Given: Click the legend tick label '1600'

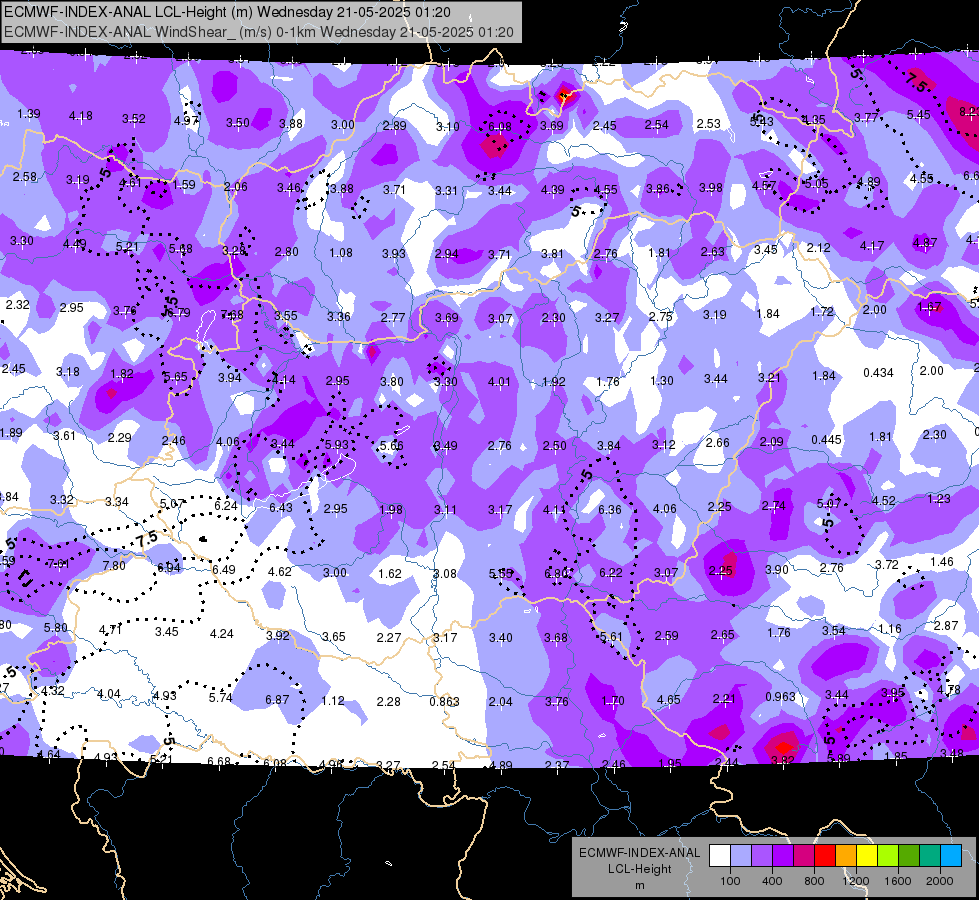Looking at the screenshot, I should coord(898,881).
